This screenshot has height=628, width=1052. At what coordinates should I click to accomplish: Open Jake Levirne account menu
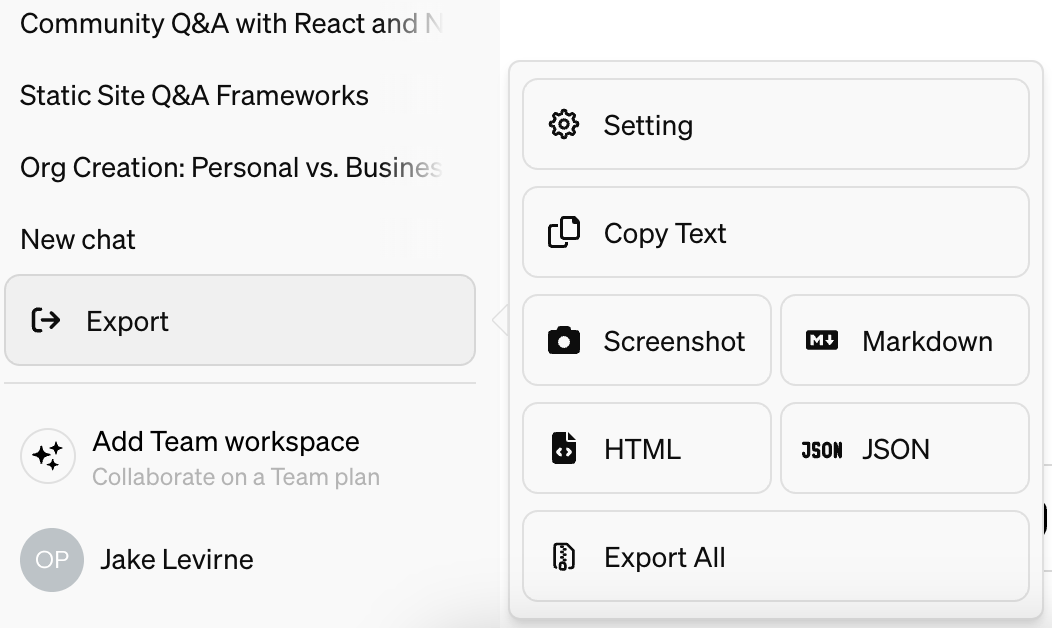tap(177, 559)
